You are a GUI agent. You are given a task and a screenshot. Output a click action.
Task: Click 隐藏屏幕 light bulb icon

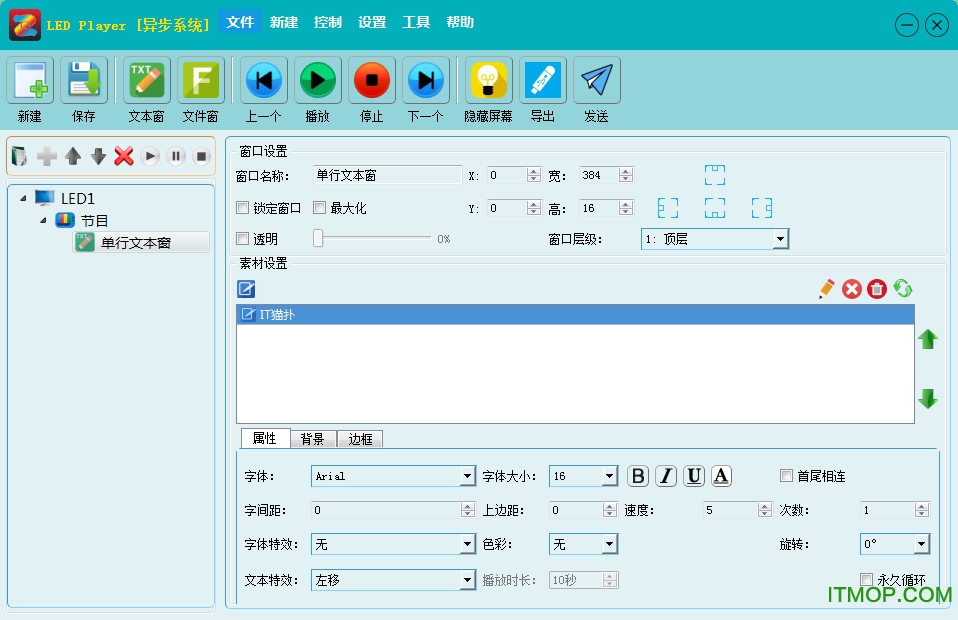coord(488,80)
